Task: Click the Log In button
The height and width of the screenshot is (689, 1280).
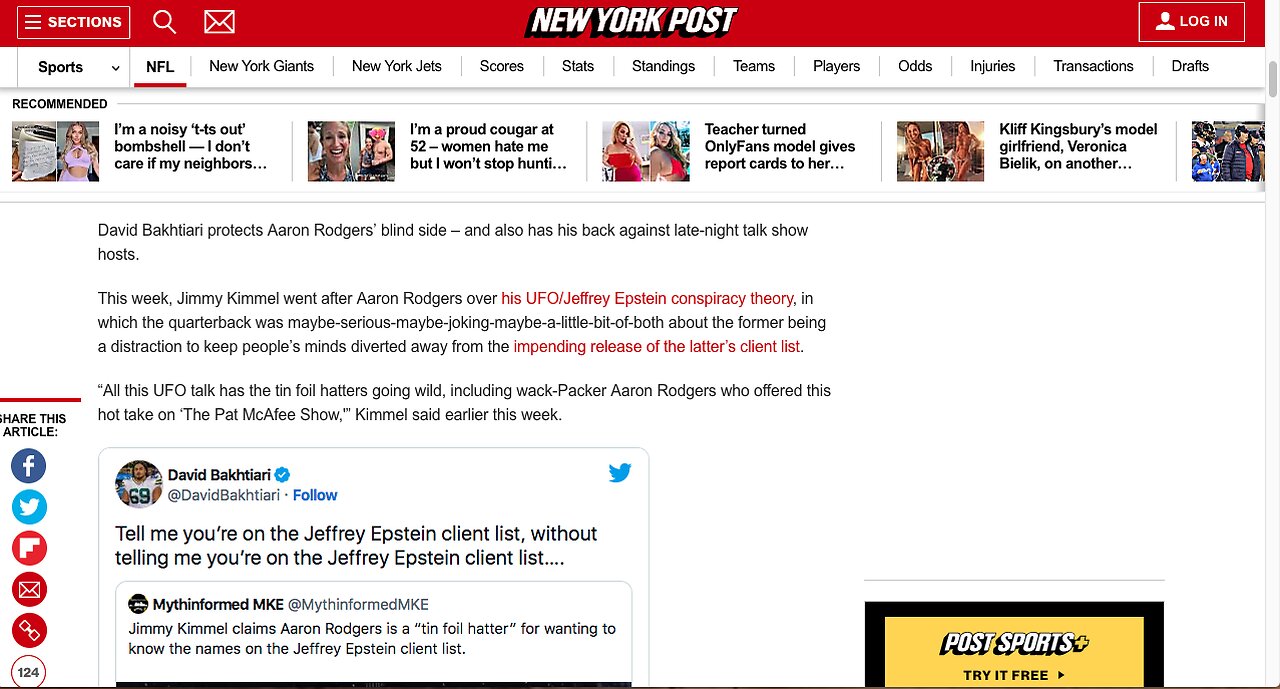Action: click(x=1192, y=21)
